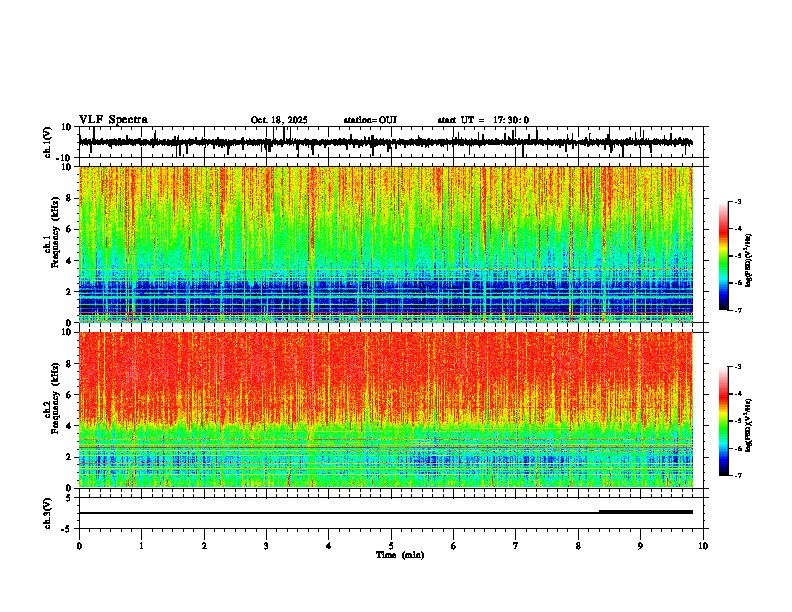Click the "4" frequency tick on ch.2 spectrogram
The height and width of the screenshot is (612, 792).
point(70,426)
